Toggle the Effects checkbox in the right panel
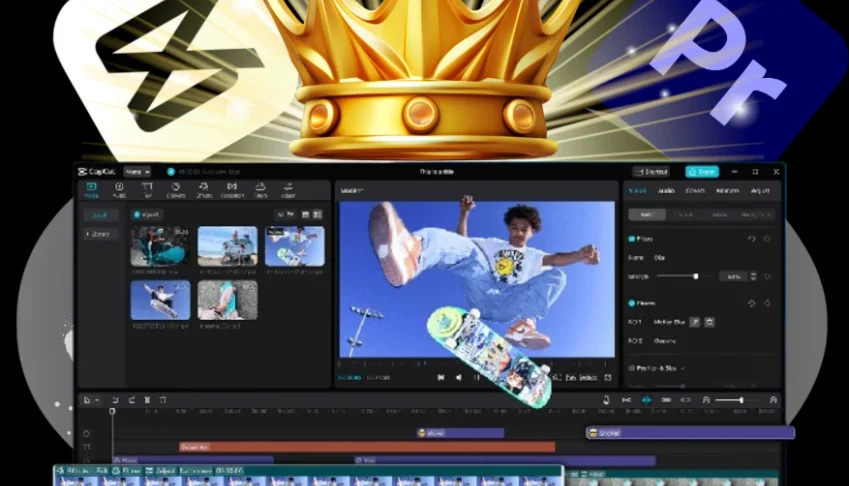This screenshot has height=486, width=849. pos(631,304)
